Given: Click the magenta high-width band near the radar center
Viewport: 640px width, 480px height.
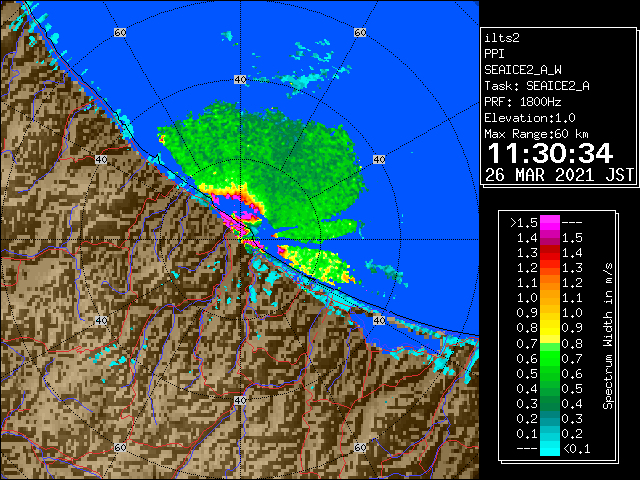Looking at the screenshot, I should point(239,224).
